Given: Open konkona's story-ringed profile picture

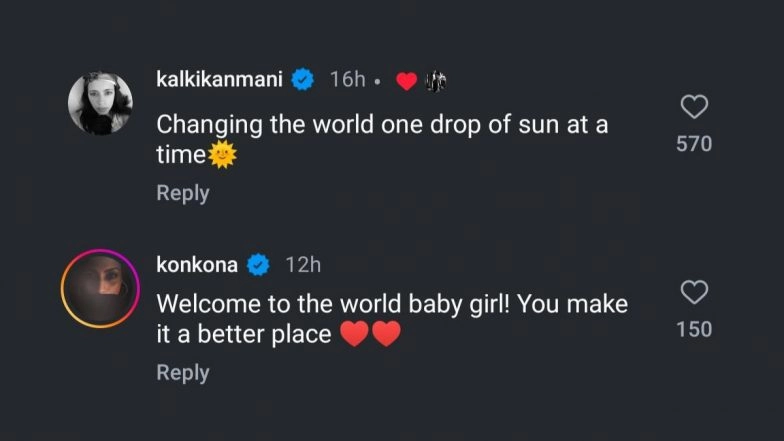Looking at the screenshot, I should 100,288.
